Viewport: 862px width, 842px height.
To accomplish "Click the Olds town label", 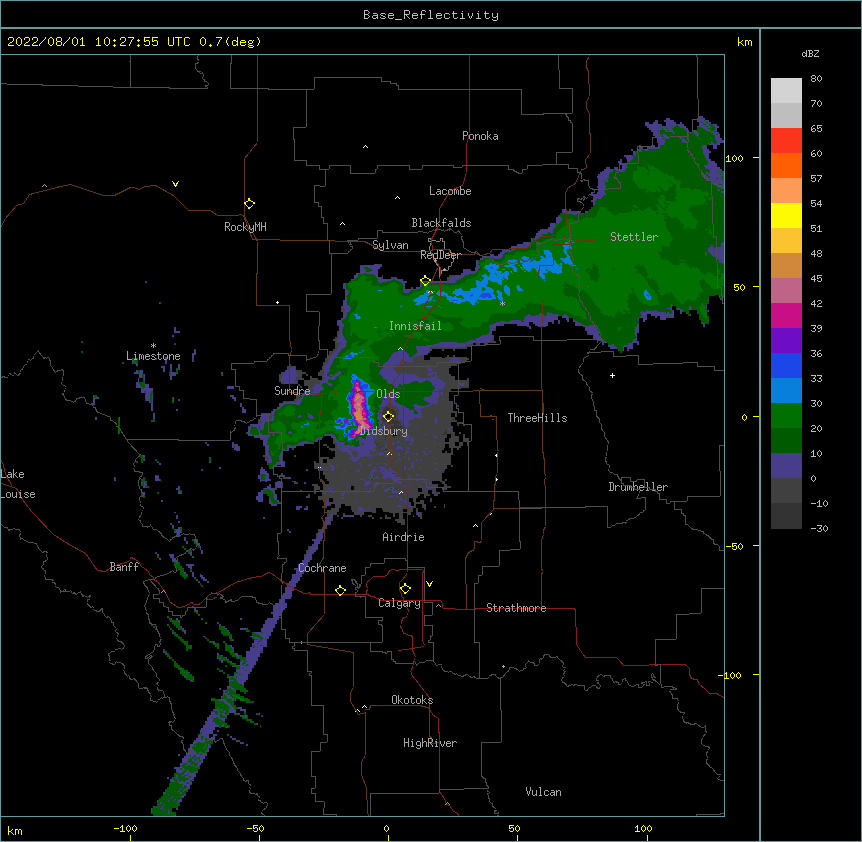I will click(x=388, y=394).
